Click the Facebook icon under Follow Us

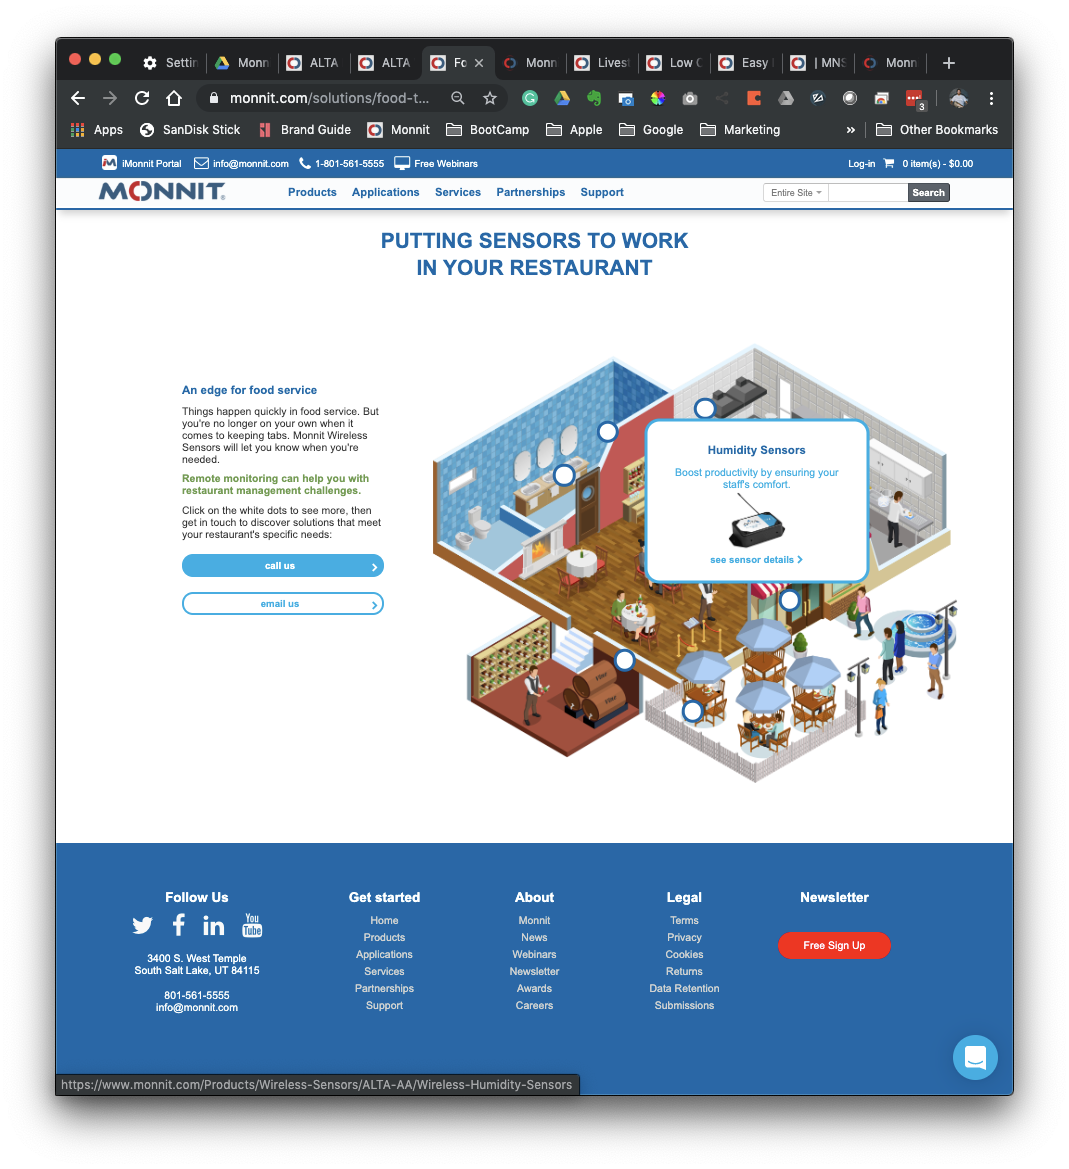click(x=178, y=925)
